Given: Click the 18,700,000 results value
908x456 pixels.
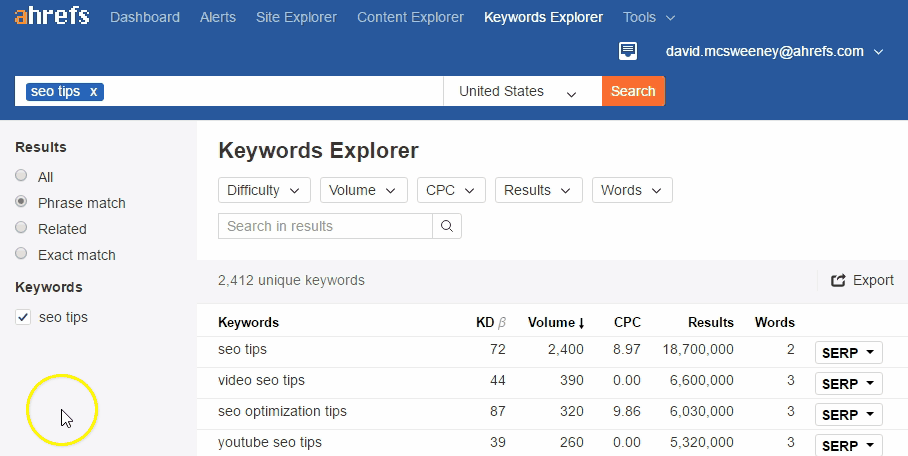Looking at the screenshot, I should pyautogui.click(x=698, y=349).
